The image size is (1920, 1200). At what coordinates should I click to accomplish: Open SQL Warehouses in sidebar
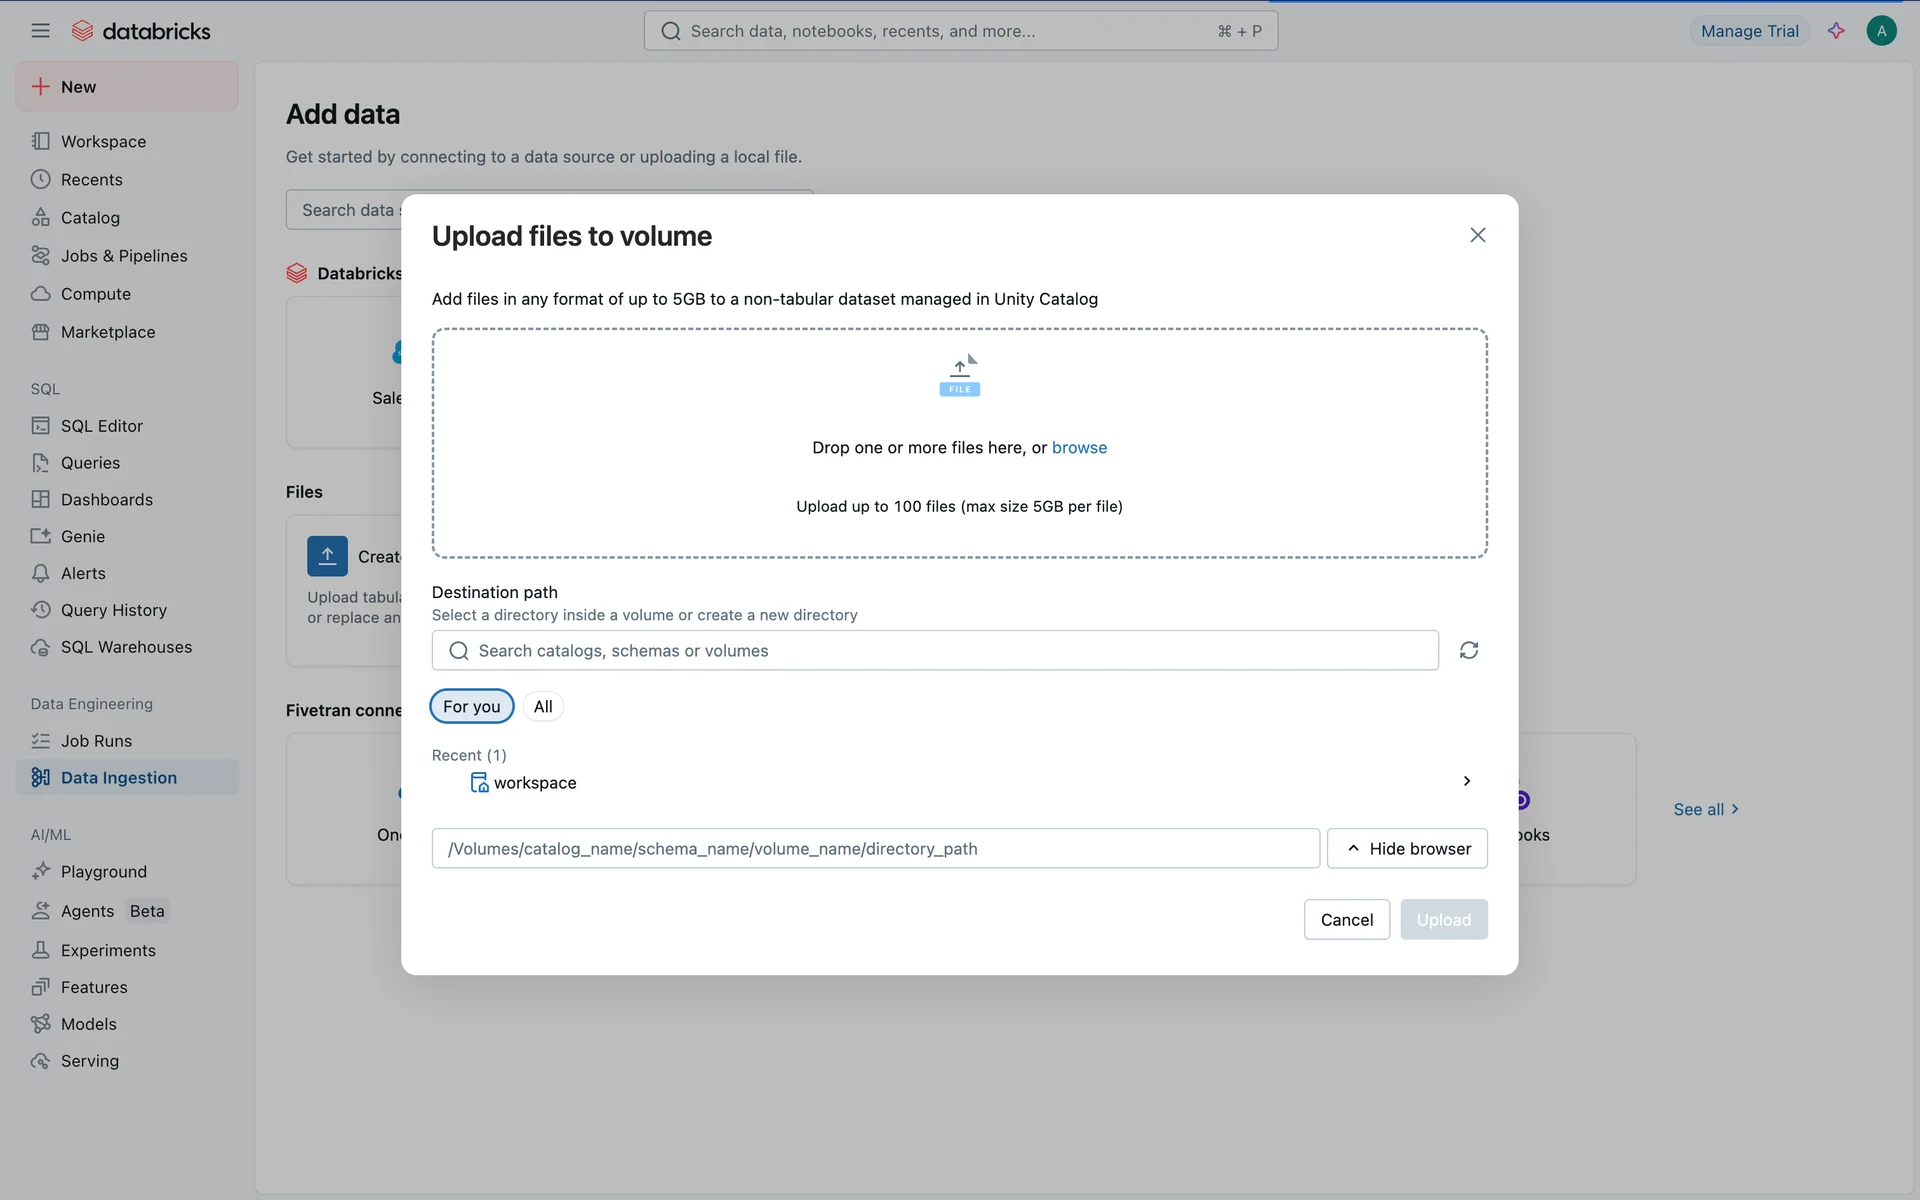click(x=126, y=647)
